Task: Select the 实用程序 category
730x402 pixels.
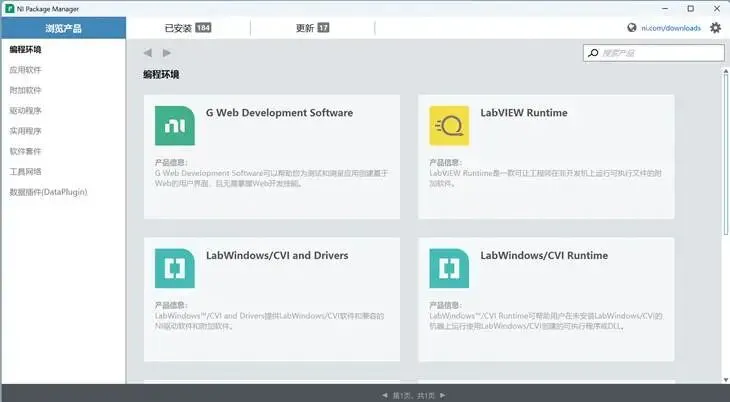Action: coord(26,131)
